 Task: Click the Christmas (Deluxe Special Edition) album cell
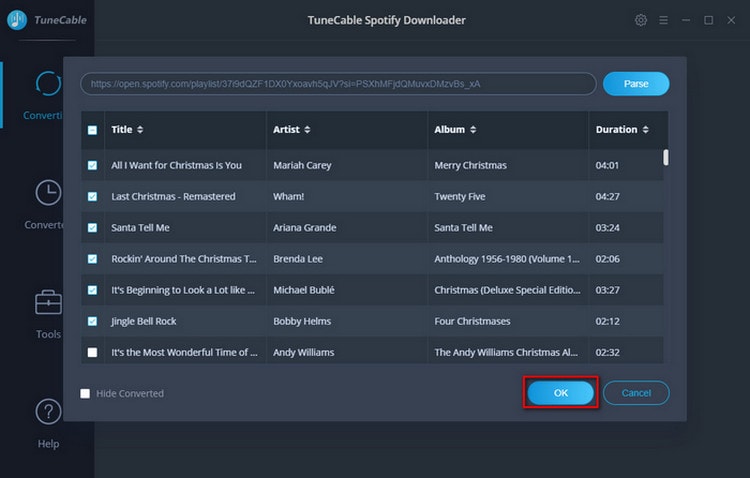point(507,290)
